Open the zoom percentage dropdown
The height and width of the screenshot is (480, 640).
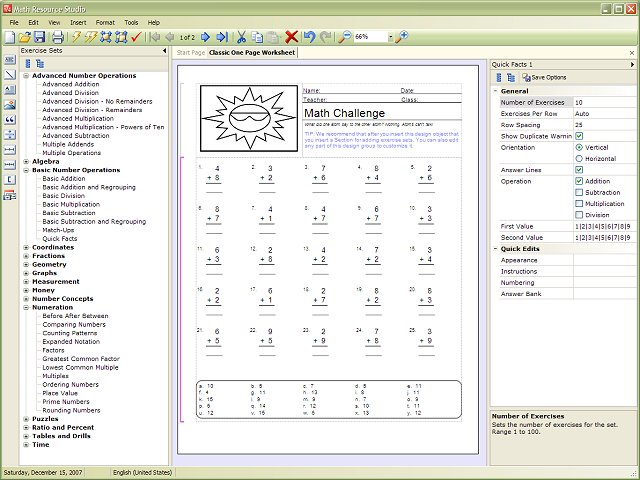(389, 37)
